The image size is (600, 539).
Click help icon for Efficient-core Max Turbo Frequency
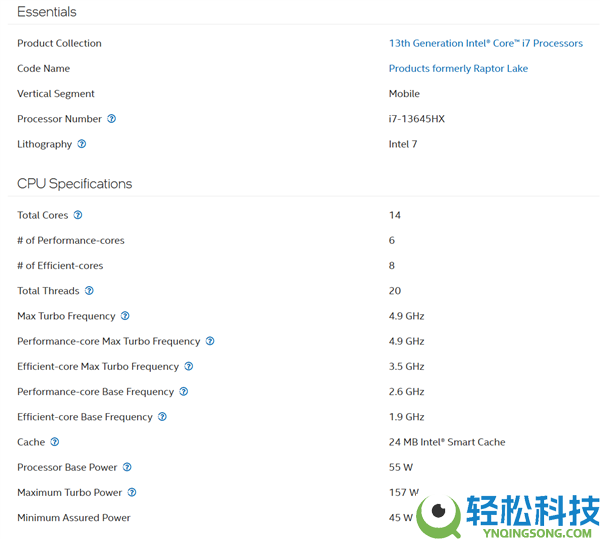[x=189, y=366]
